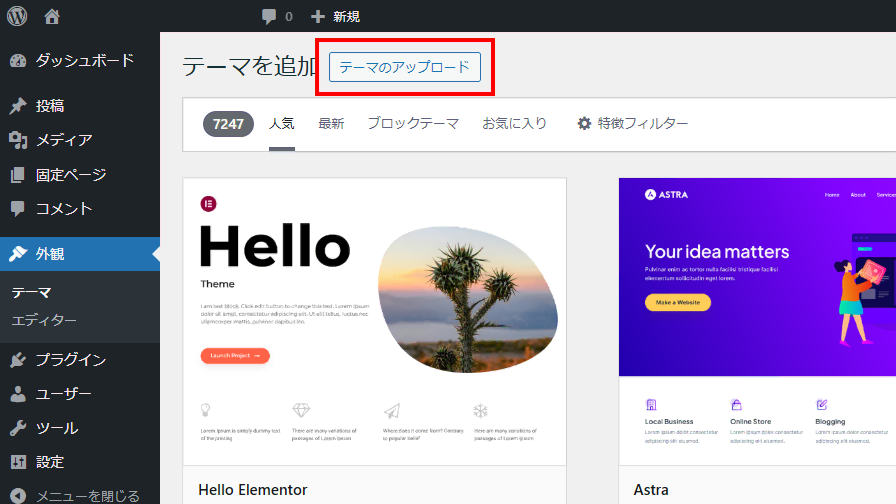Click 新規 in admin bar
This screenshot has height=504, width=896.
pos(347,17)
